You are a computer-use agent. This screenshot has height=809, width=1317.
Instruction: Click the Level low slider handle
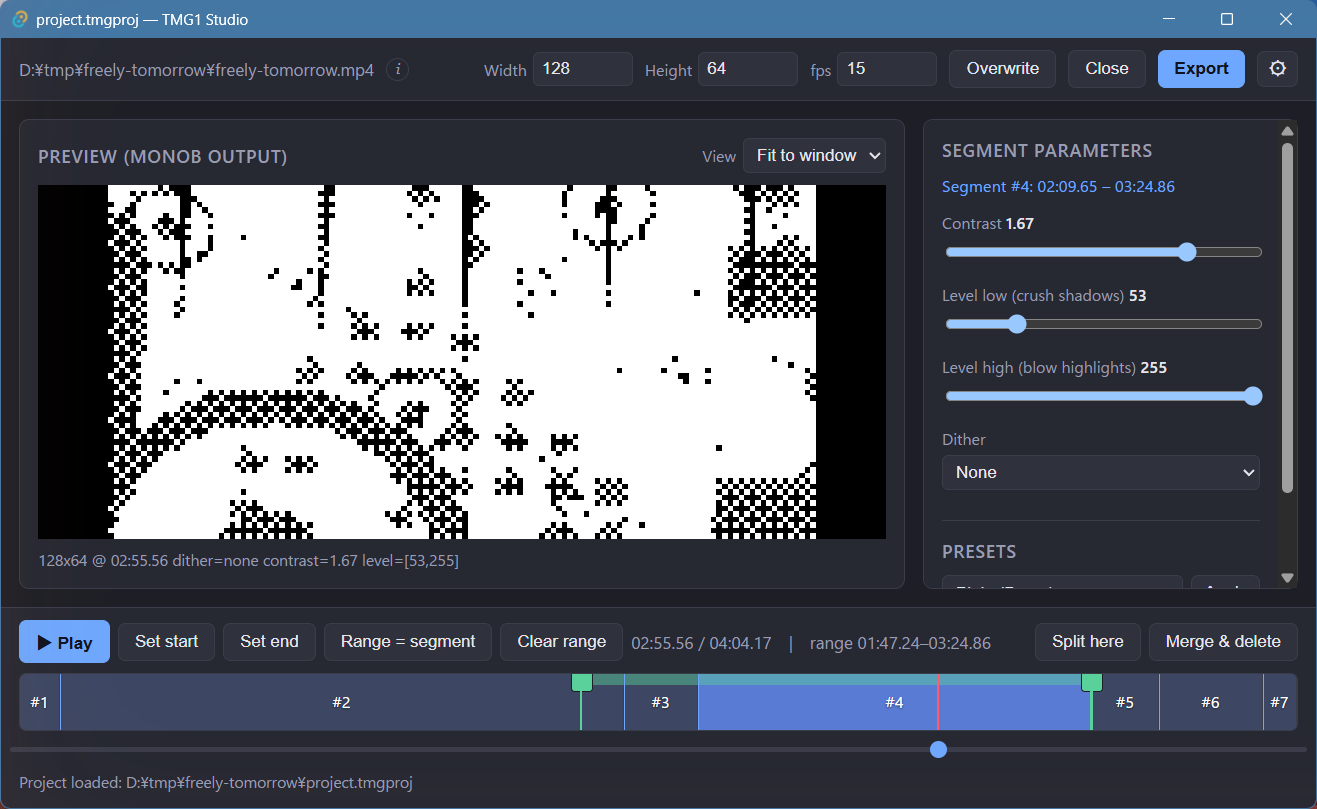coord(1017,324)
